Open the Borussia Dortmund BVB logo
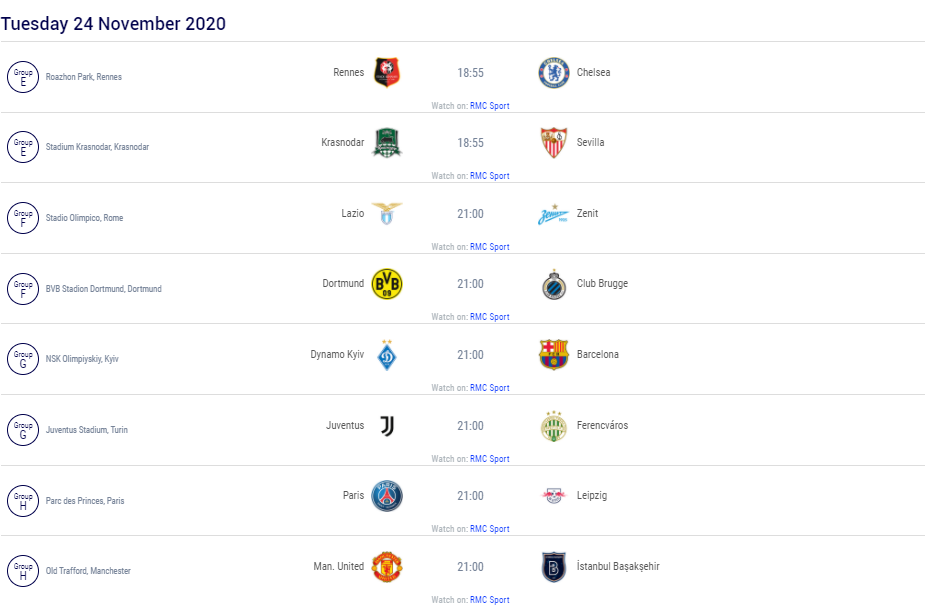This screenshot has height=609, width=925. [387, 284]
